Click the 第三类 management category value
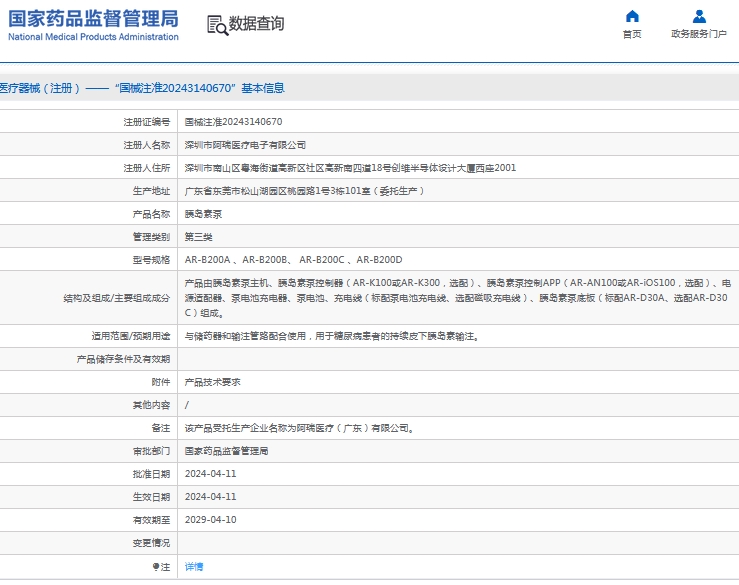The image size is (739, 585). tap(198, 237)
